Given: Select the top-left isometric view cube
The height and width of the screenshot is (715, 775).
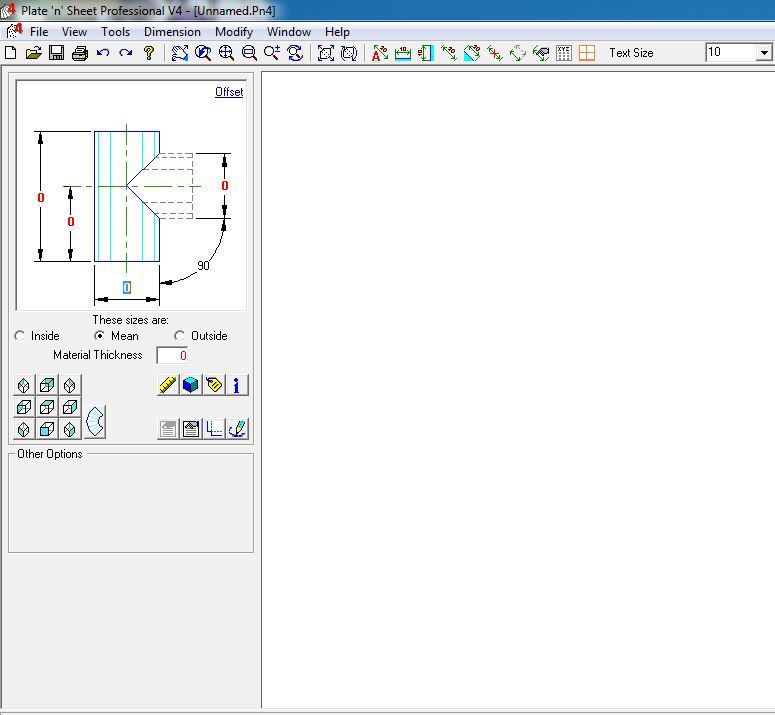Looking at the screenshot, I should click(24, 385).
